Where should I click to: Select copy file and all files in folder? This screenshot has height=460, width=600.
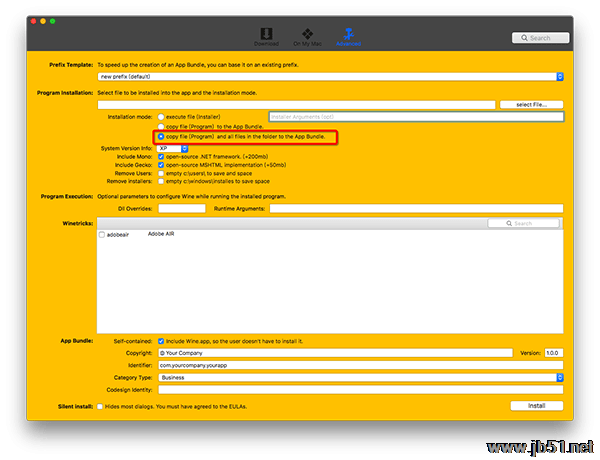tap(161, 137)
